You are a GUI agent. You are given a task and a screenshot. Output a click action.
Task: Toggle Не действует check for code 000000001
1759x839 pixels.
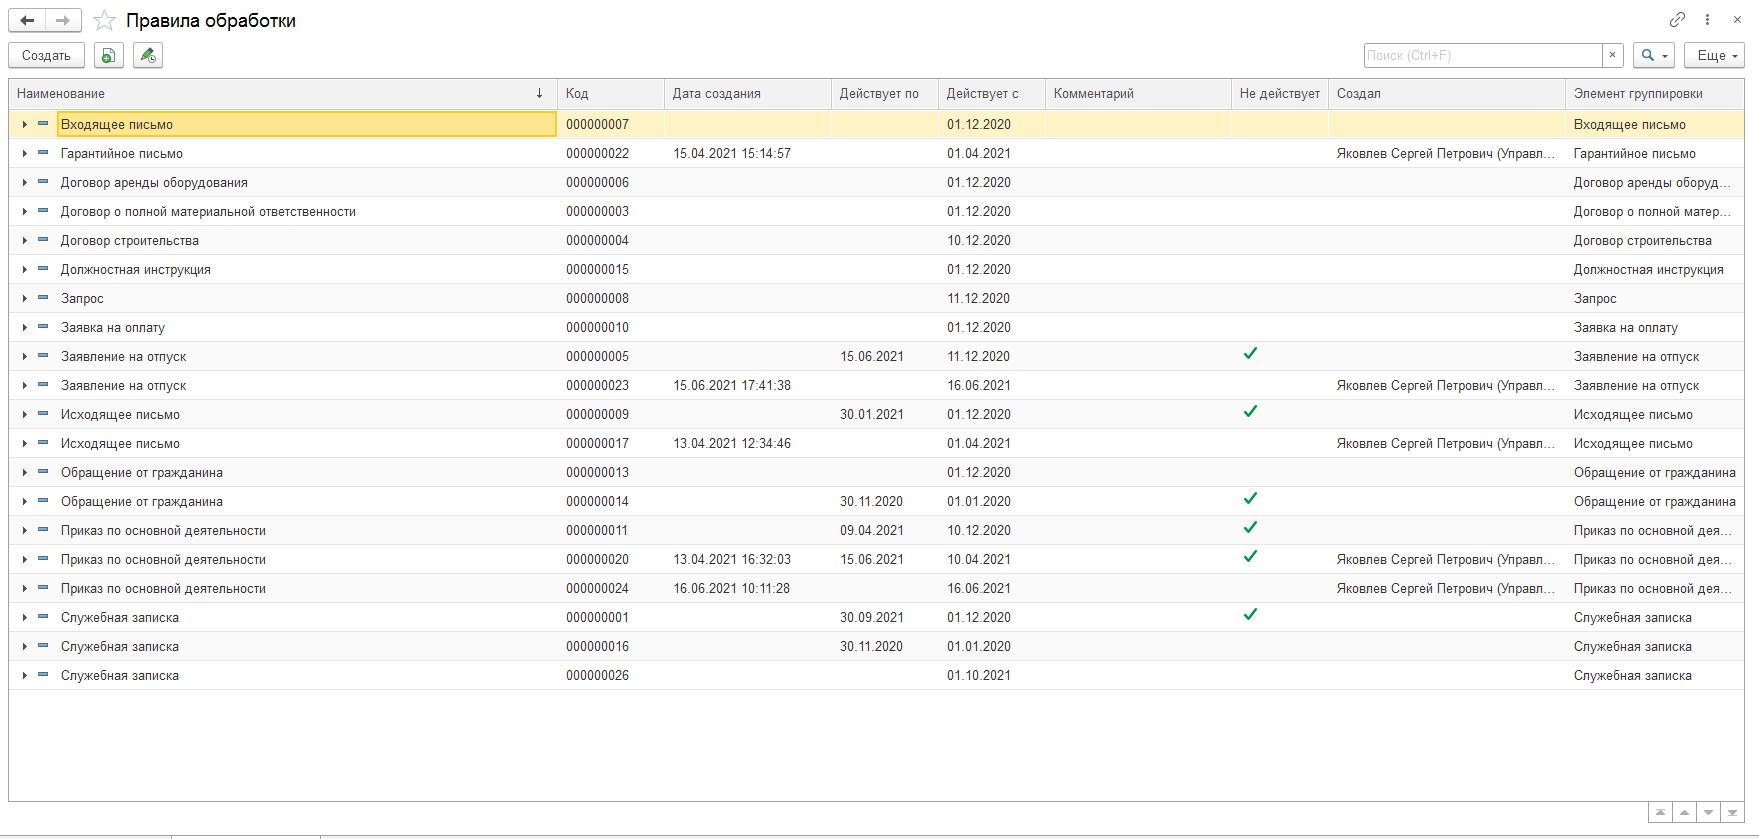[x=1250, y=615]
